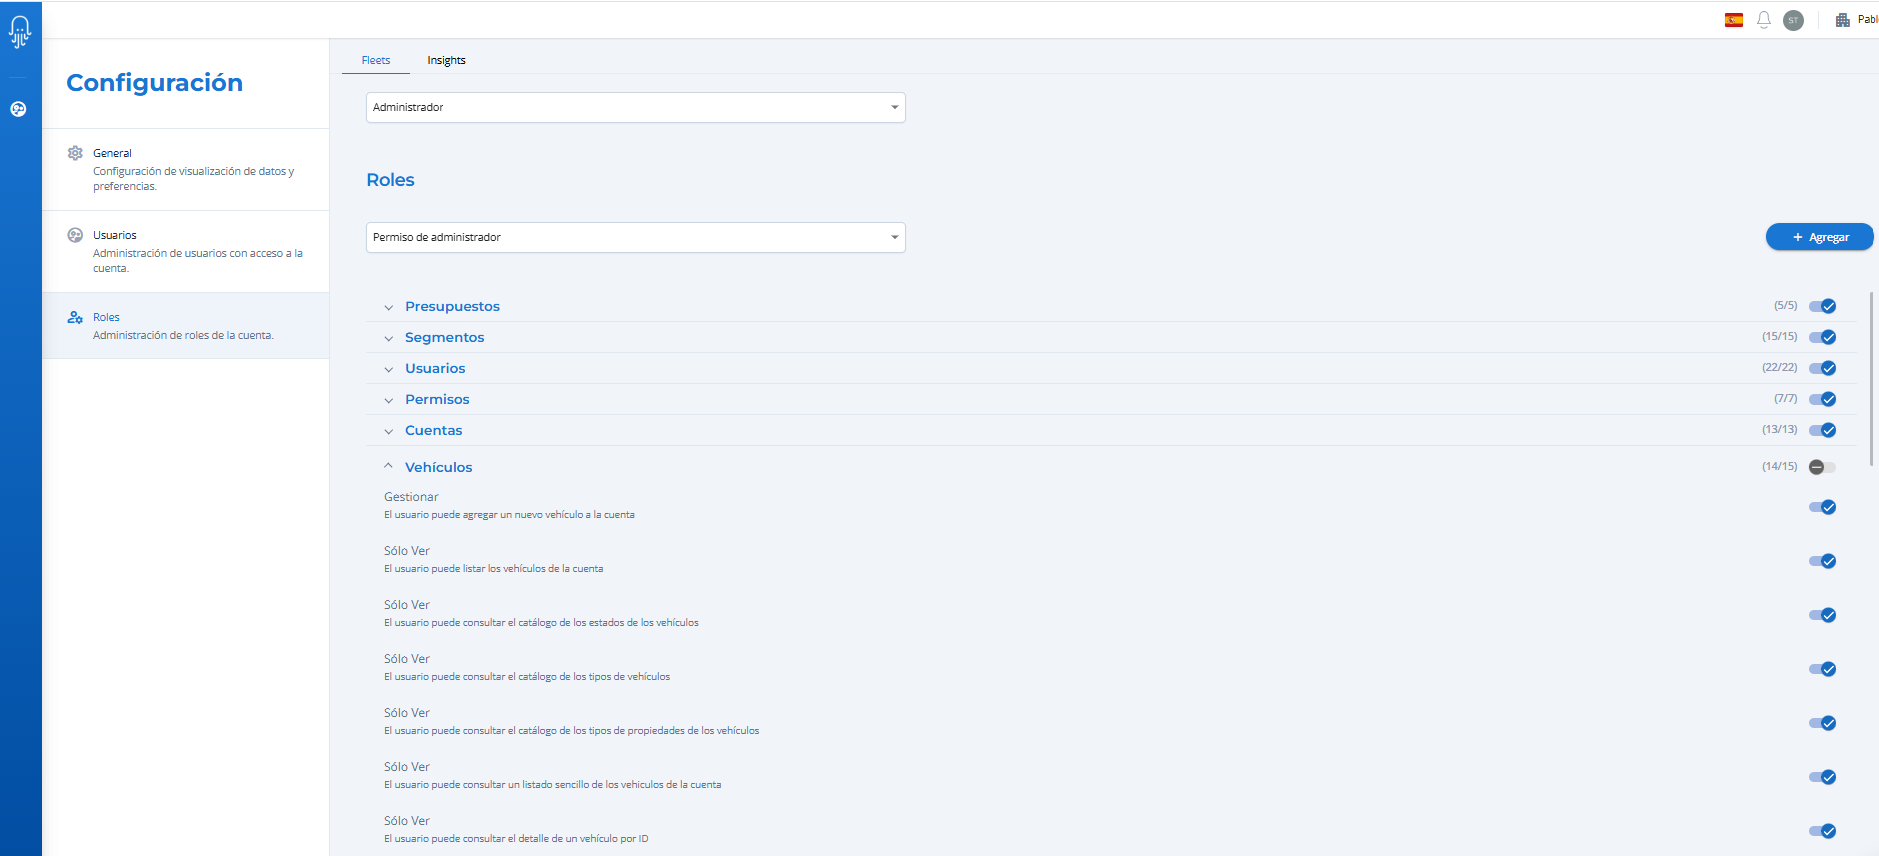Open the Administrador dropdown
Image resolution: width=1879 pixels, height=856 pixels.
coord(635,107)
